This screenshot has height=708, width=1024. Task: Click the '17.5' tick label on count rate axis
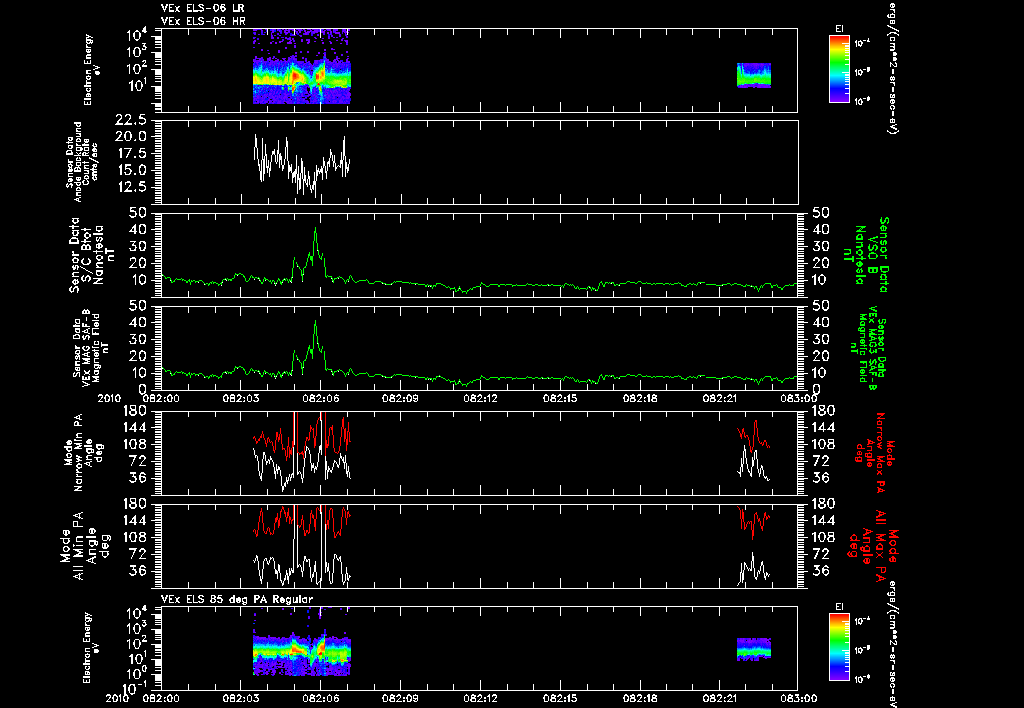pyautogui.click(x=131, y=153)
